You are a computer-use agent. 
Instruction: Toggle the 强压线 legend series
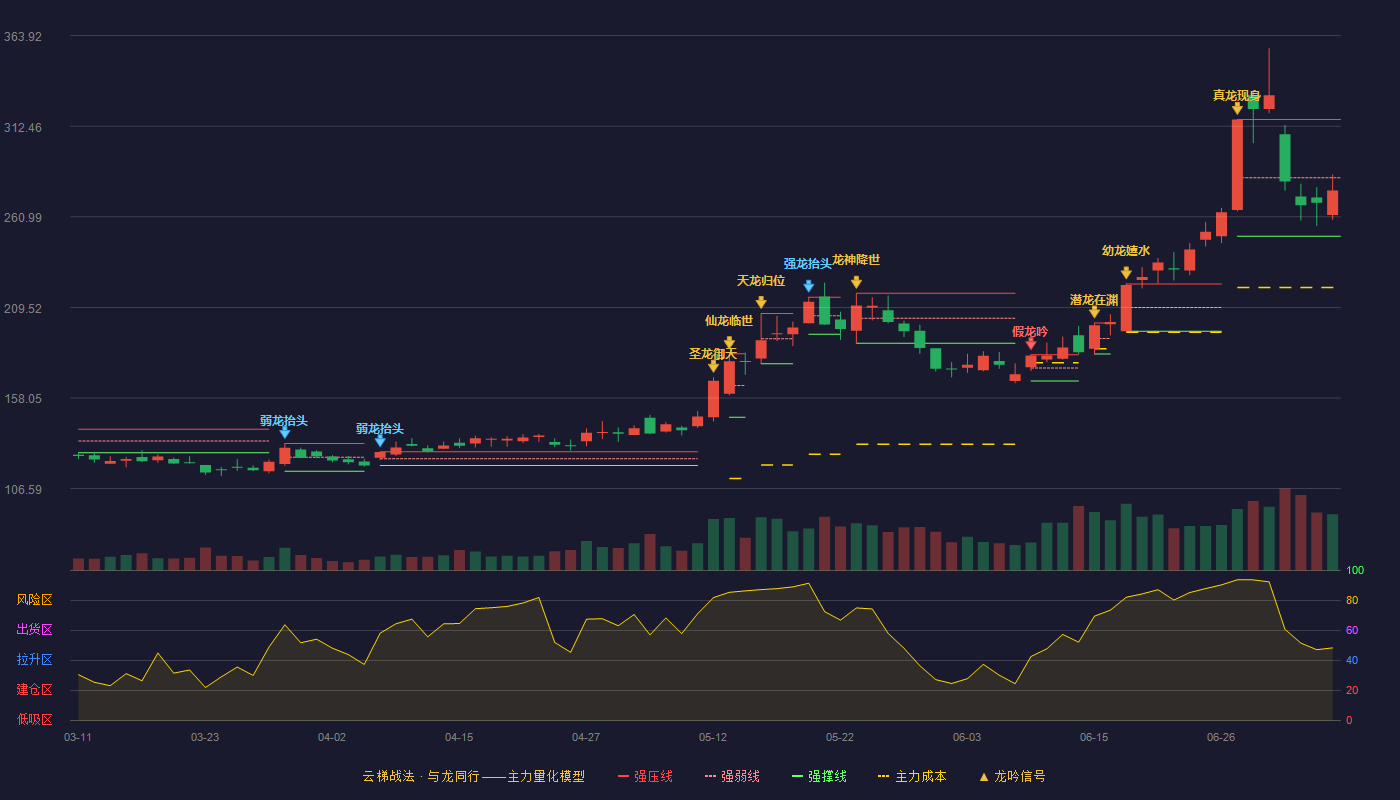[x=645, y=776]
